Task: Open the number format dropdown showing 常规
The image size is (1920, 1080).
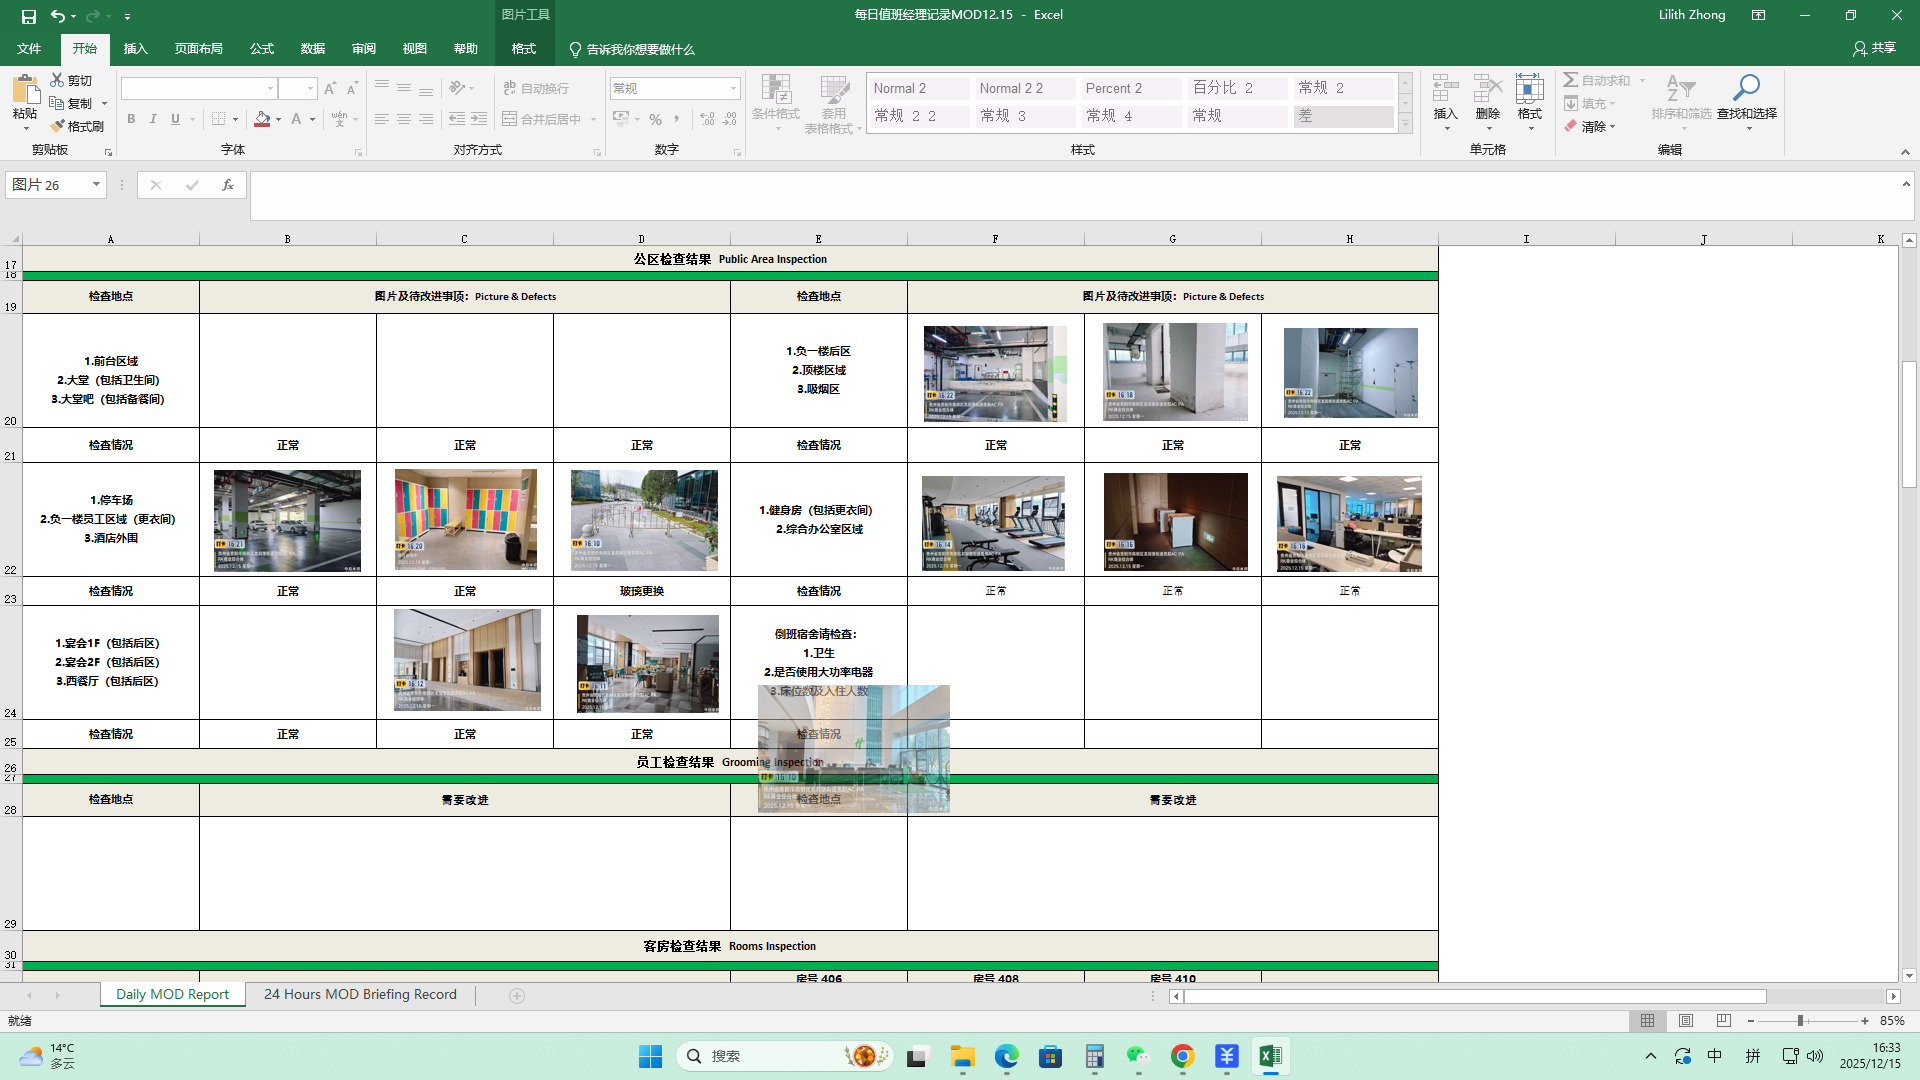Action: [733, 89]
